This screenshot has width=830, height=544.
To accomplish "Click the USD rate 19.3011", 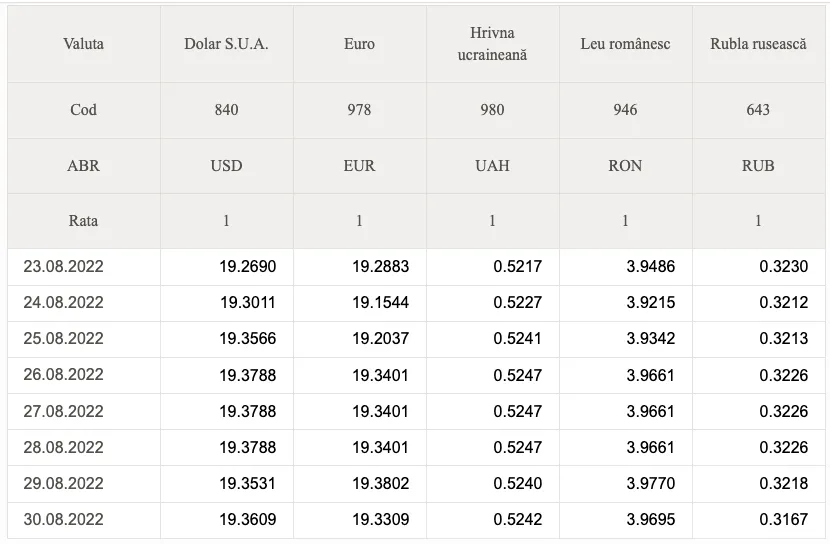I will click(x=248, y=303).
